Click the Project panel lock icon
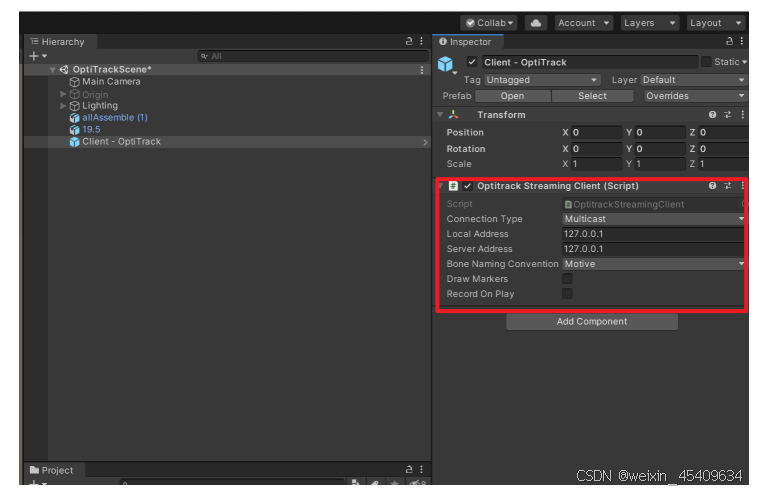This screenshot has height=490, width=757. pyautogui.click(x=409, y=469)
